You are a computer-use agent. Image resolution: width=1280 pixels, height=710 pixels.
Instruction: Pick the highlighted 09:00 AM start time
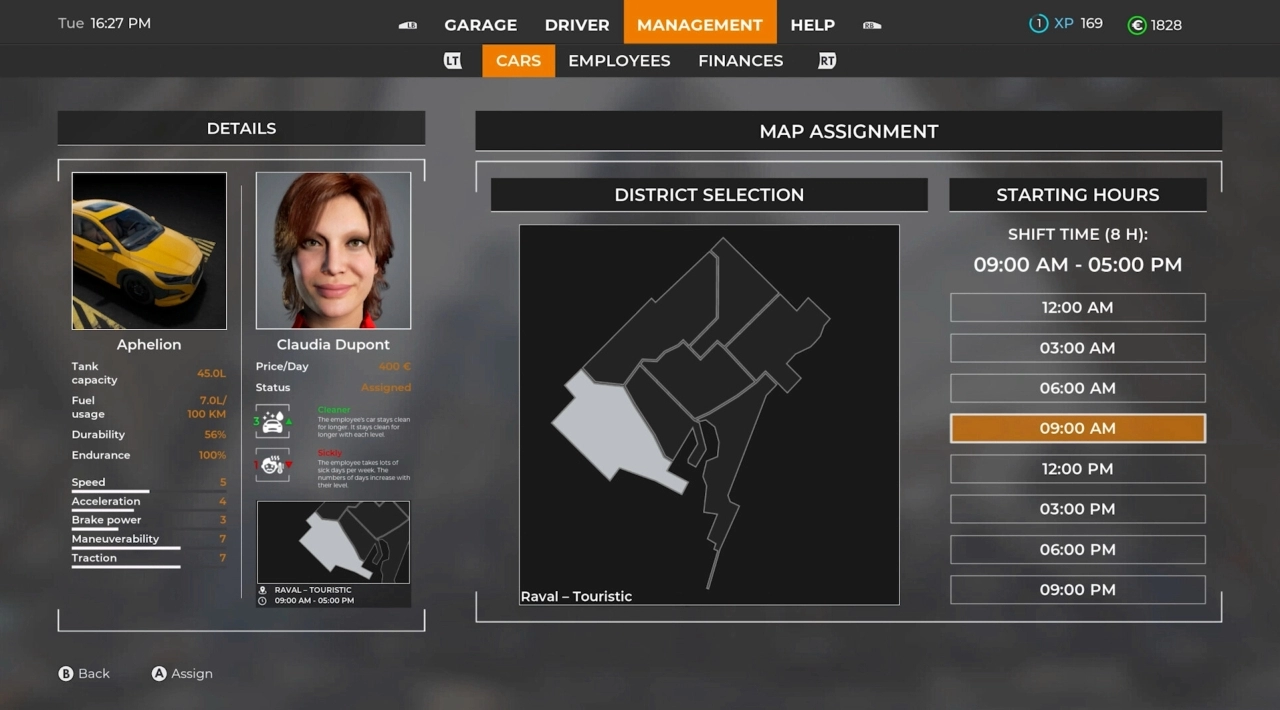[x=1077, y=428]
